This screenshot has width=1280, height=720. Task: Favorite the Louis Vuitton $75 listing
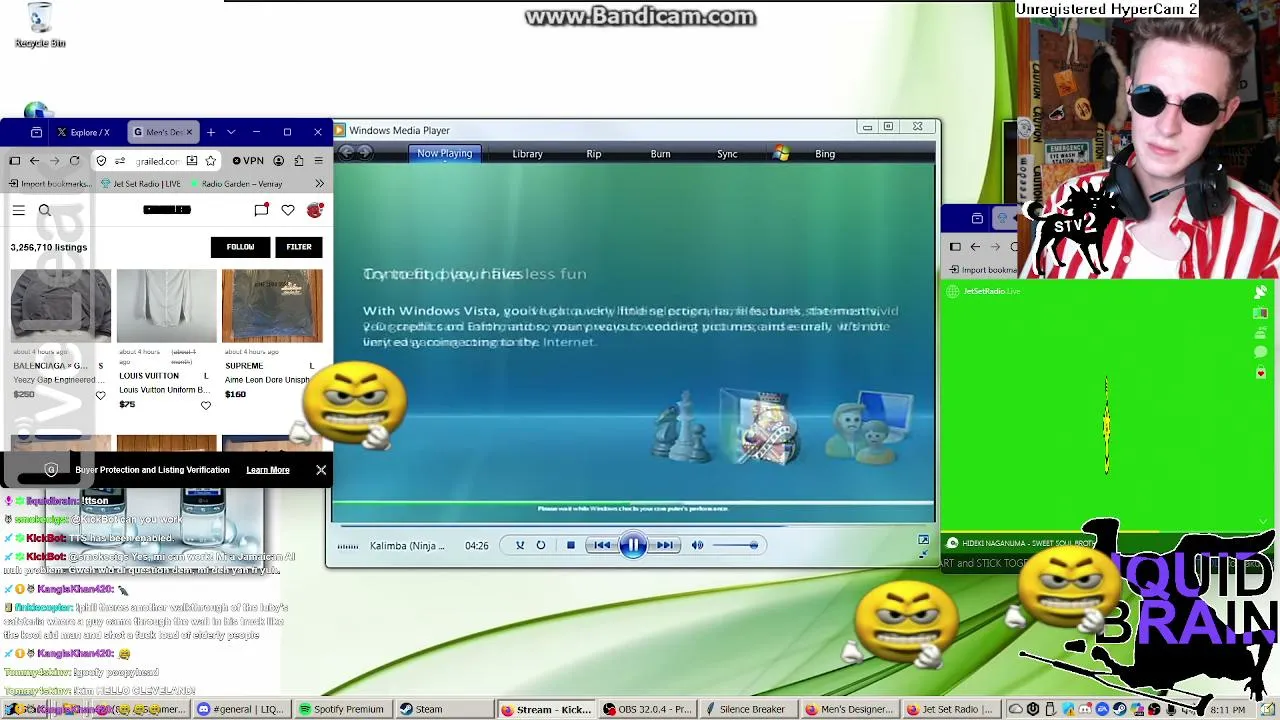click(x=206, y=405)
